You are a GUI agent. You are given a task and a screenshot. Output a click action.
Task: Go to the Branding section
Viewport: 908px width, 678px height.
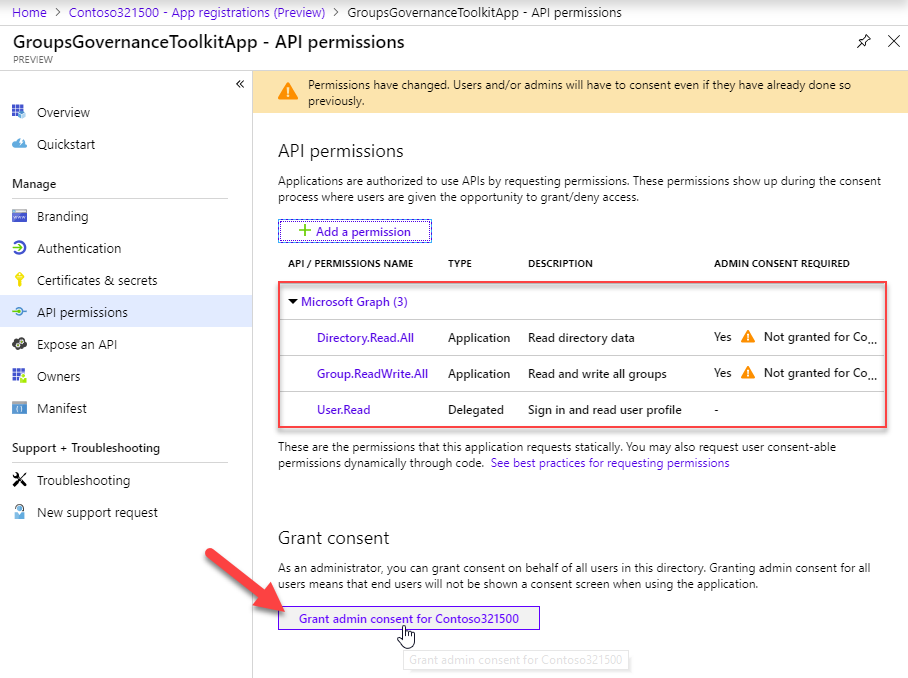coord(63,217)
